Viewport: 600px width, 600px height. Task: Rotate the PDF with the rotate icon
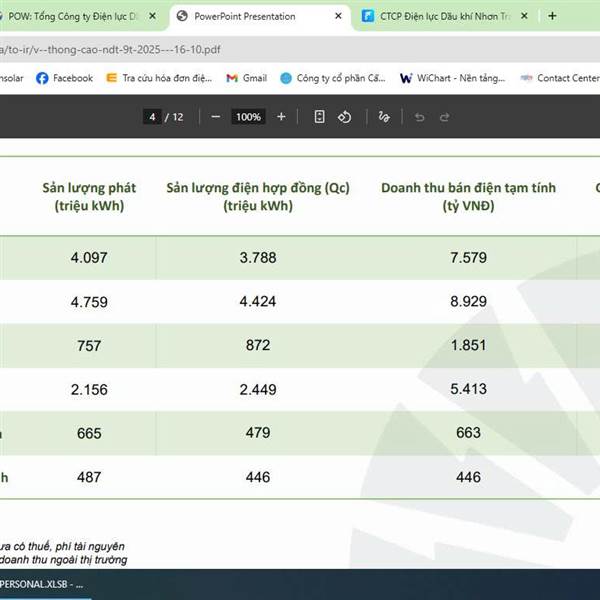(344, 117)
